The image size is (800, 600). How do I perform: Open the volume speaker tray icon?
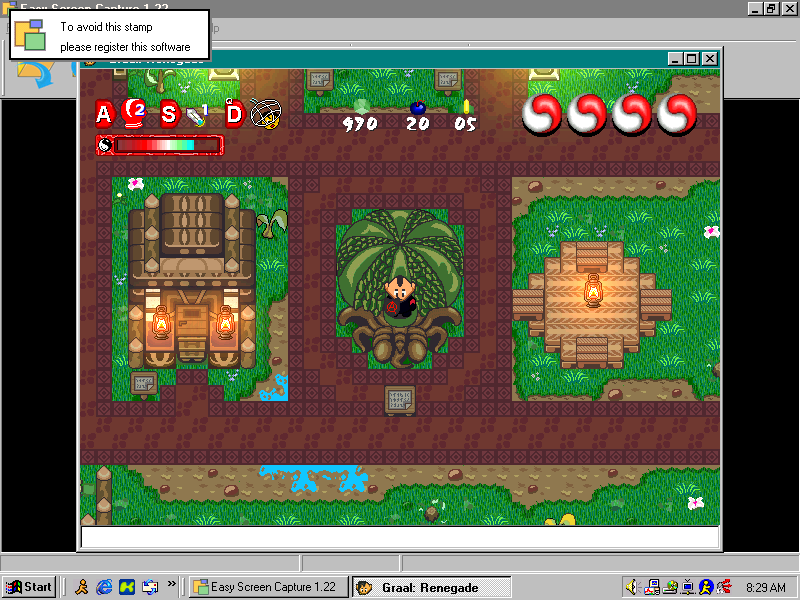tap(633, 587)
